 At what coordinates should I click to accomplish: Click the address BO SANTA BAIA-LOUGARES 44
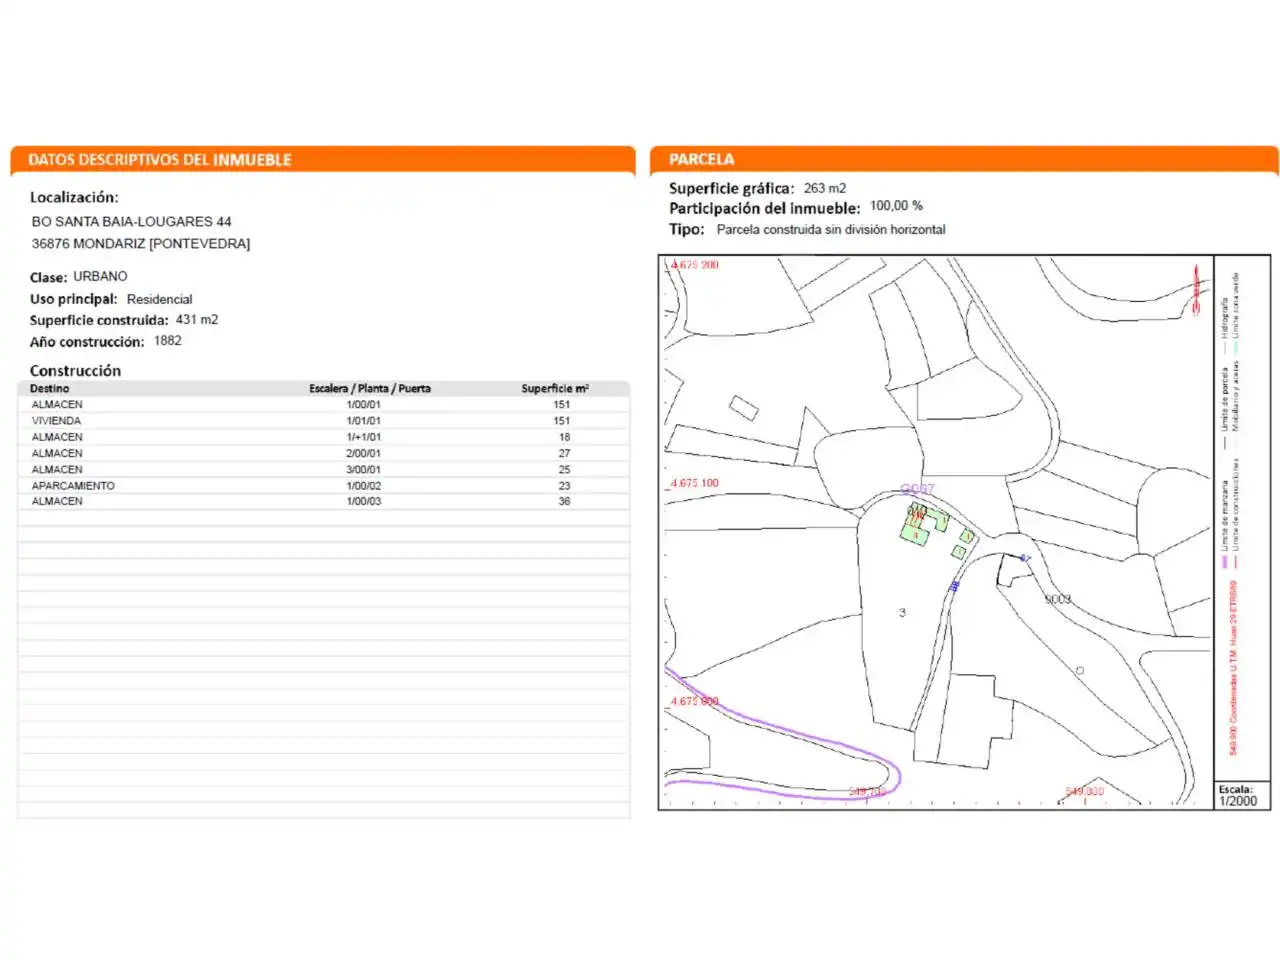131,222
